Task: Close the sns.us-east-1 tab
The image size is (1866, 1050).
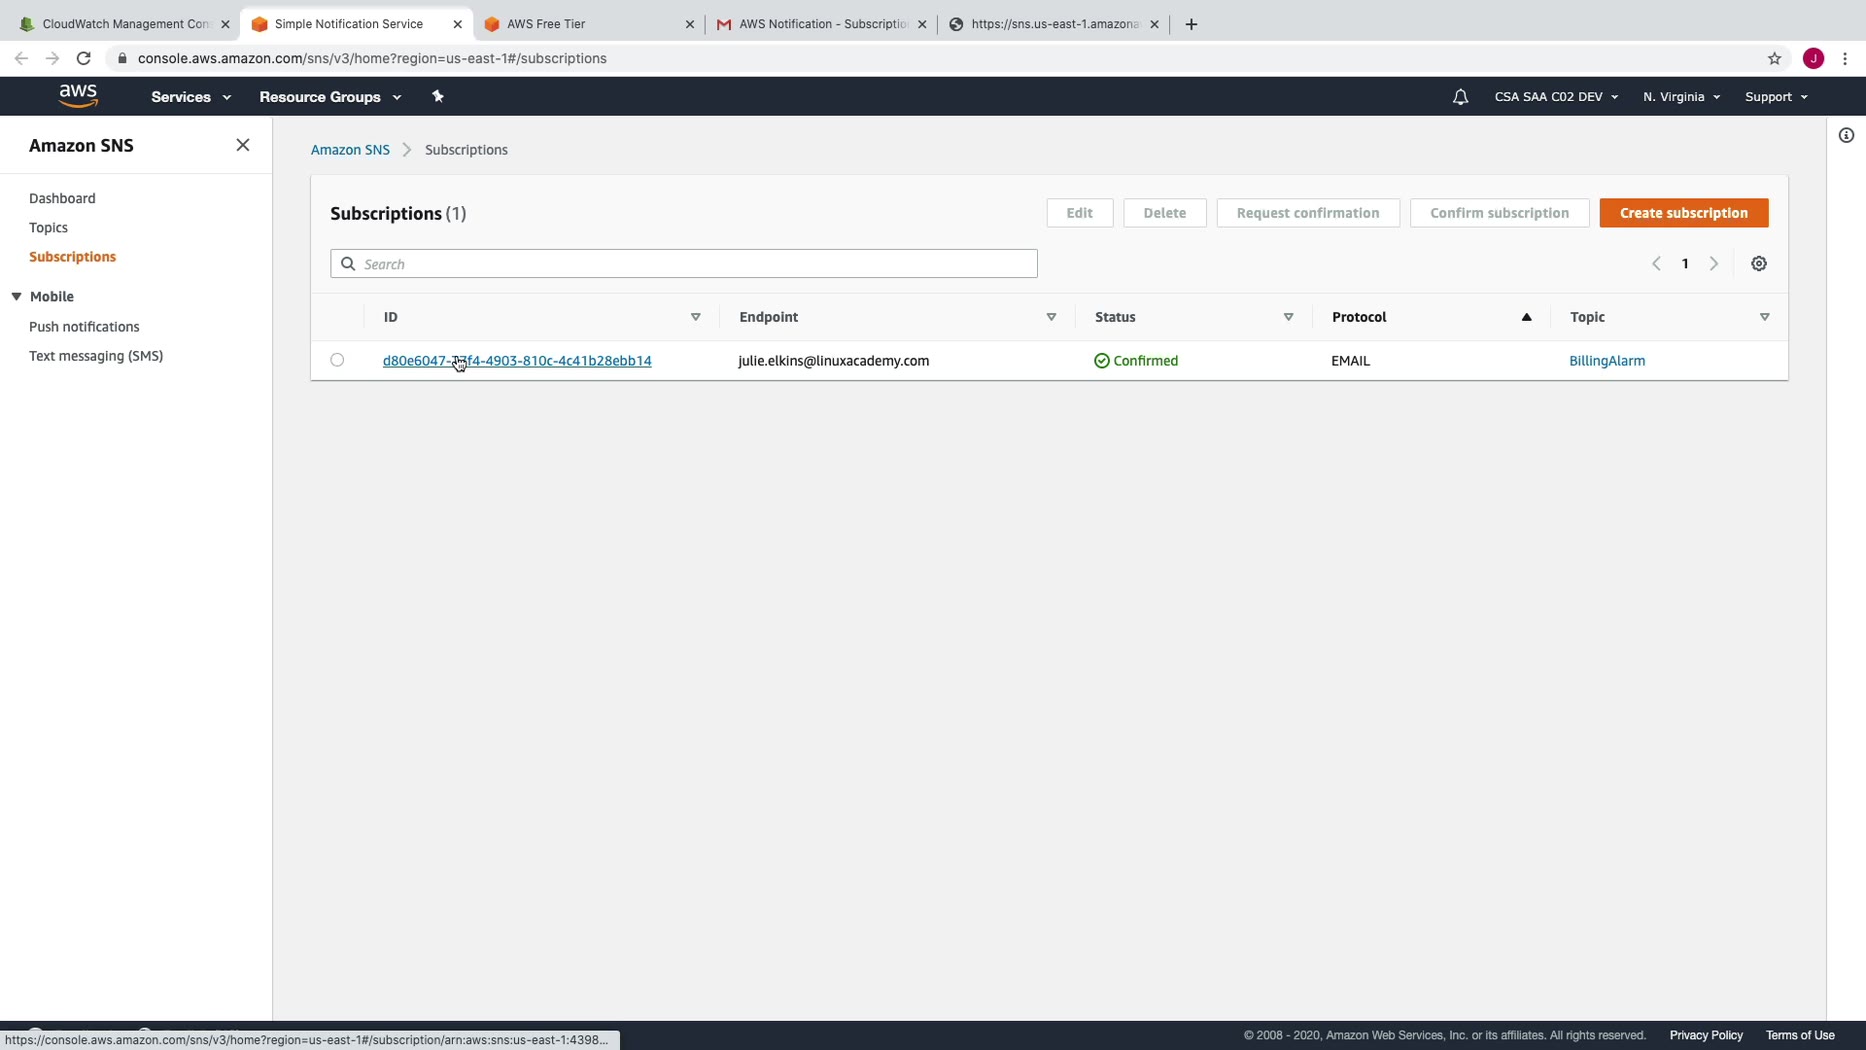Action: pyautogui.click(x=1154, y=24)
